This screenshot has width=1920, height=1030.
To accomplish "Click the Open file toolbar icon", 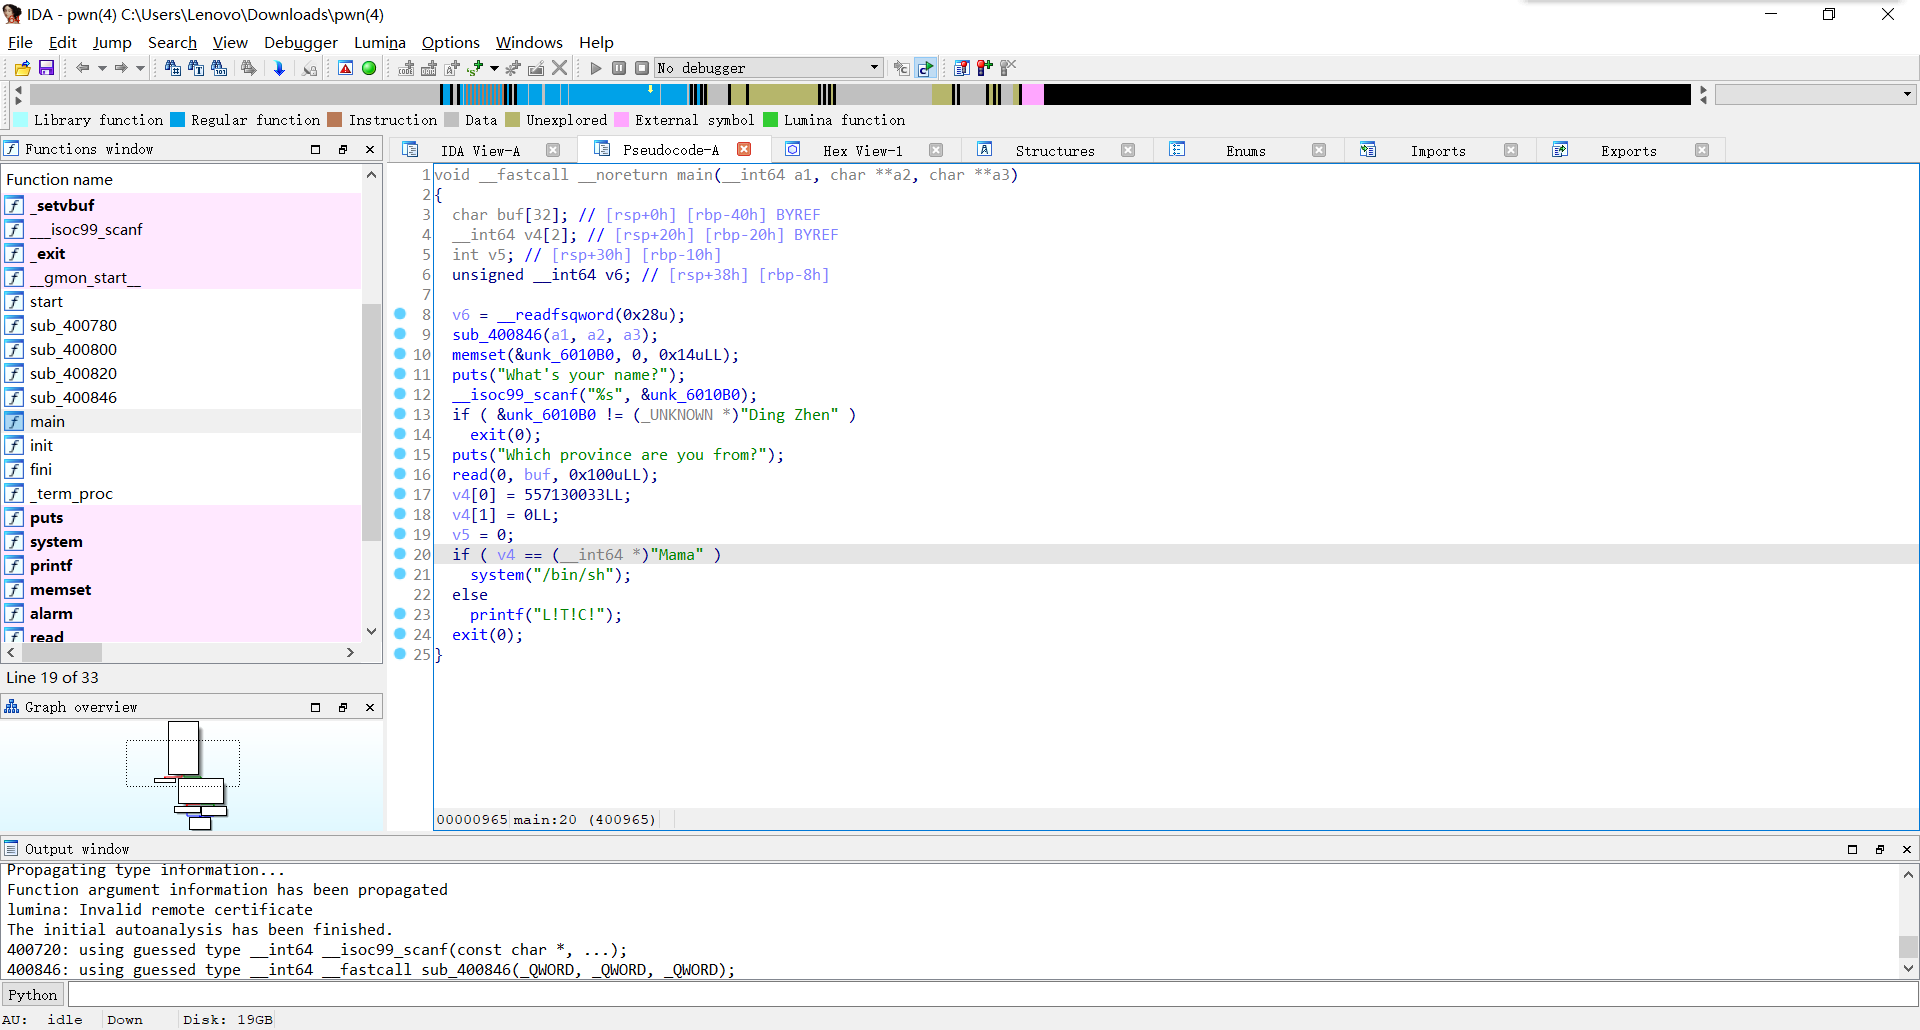I will (x=22, y=68).
